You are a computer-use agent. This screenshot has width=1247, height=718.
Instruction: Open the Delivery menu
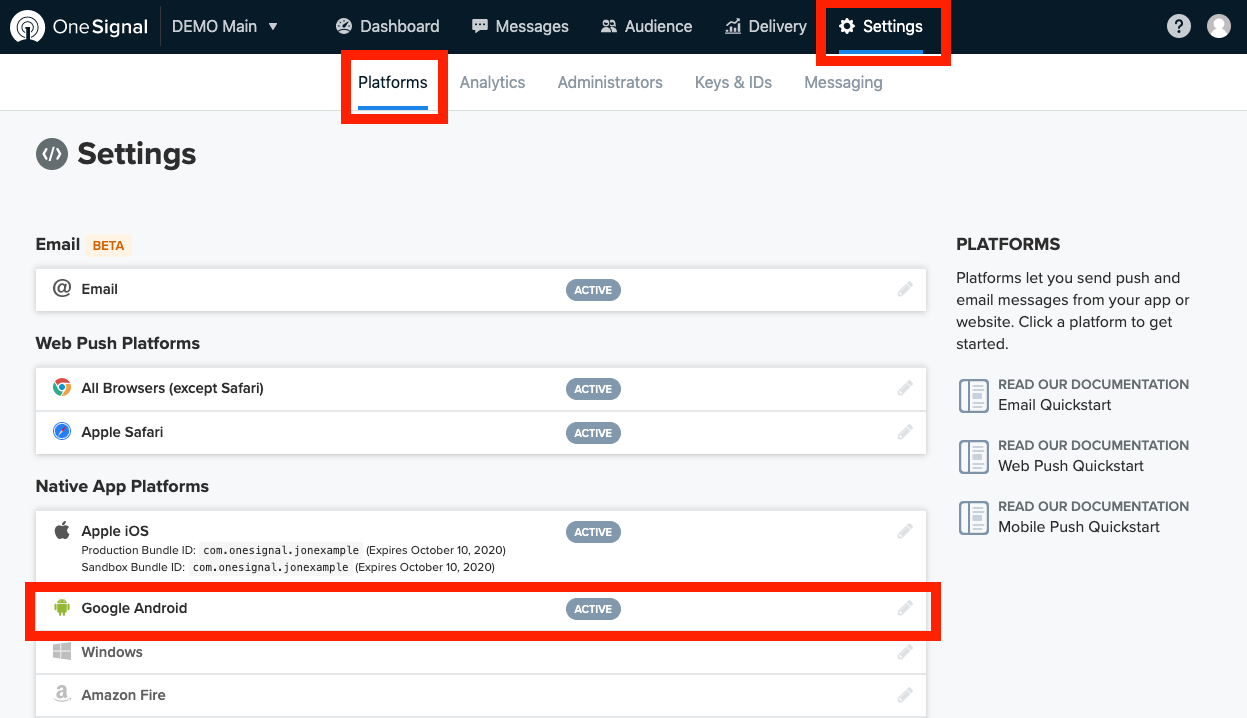[x=766, y=27]
